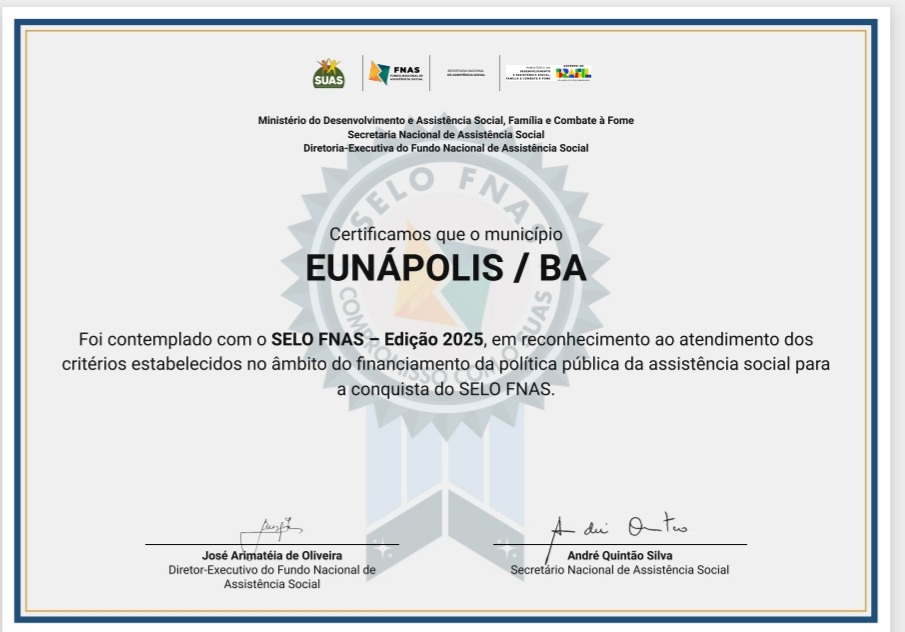Select the line 'Secretaria Nacional de Assistência Social'

446,134
